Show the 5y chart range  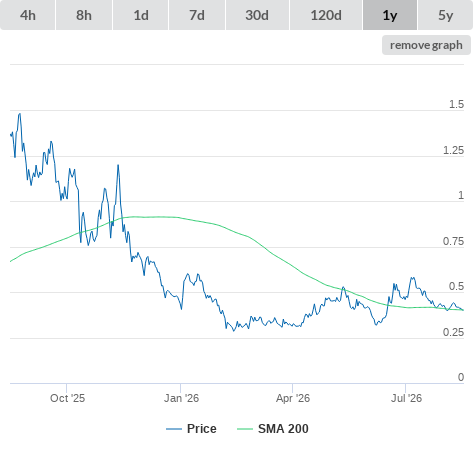tap(446, 15)
